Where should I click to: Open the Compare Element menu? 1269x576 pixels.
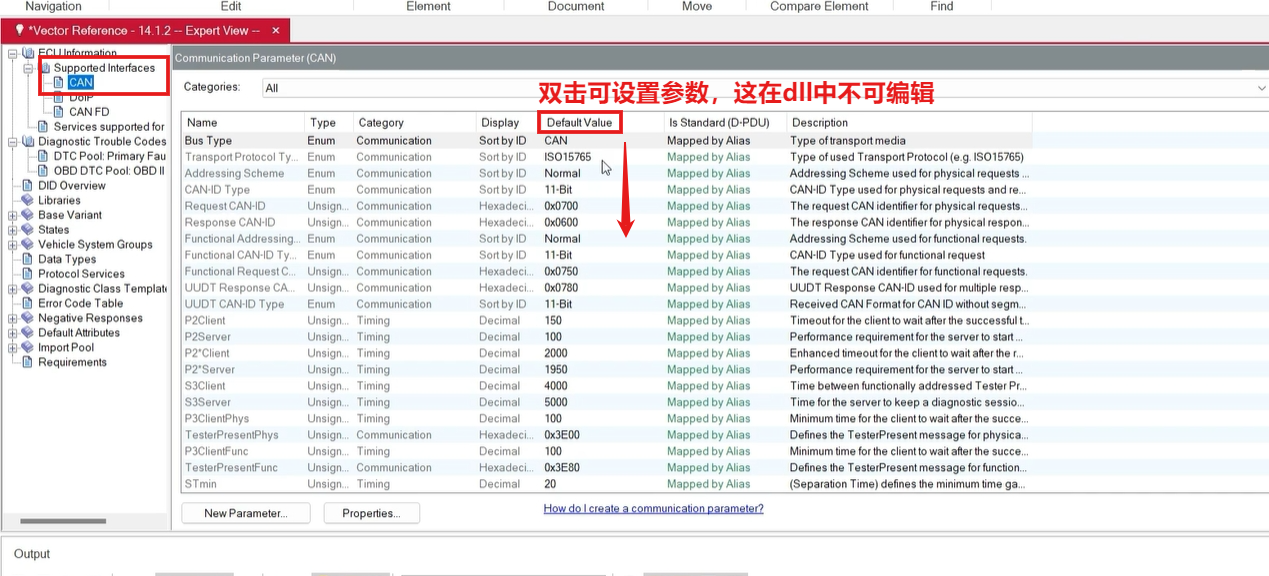[819, 6]
